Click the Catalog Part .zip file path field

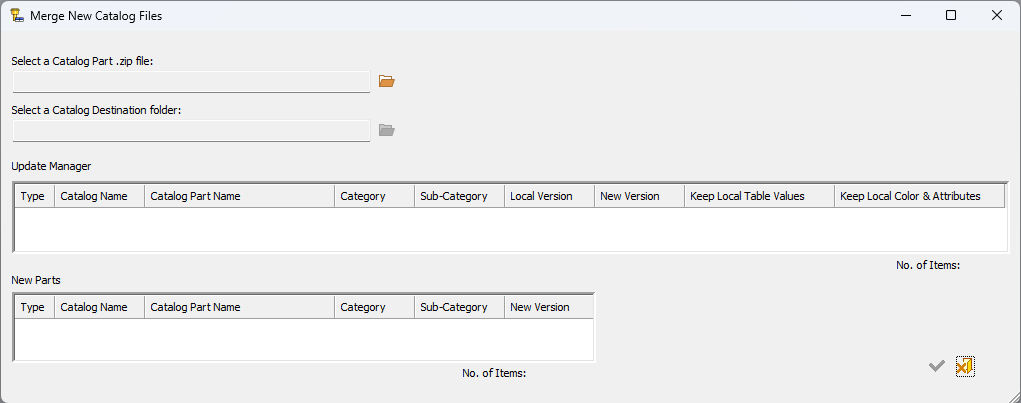(x=191, y=82)
